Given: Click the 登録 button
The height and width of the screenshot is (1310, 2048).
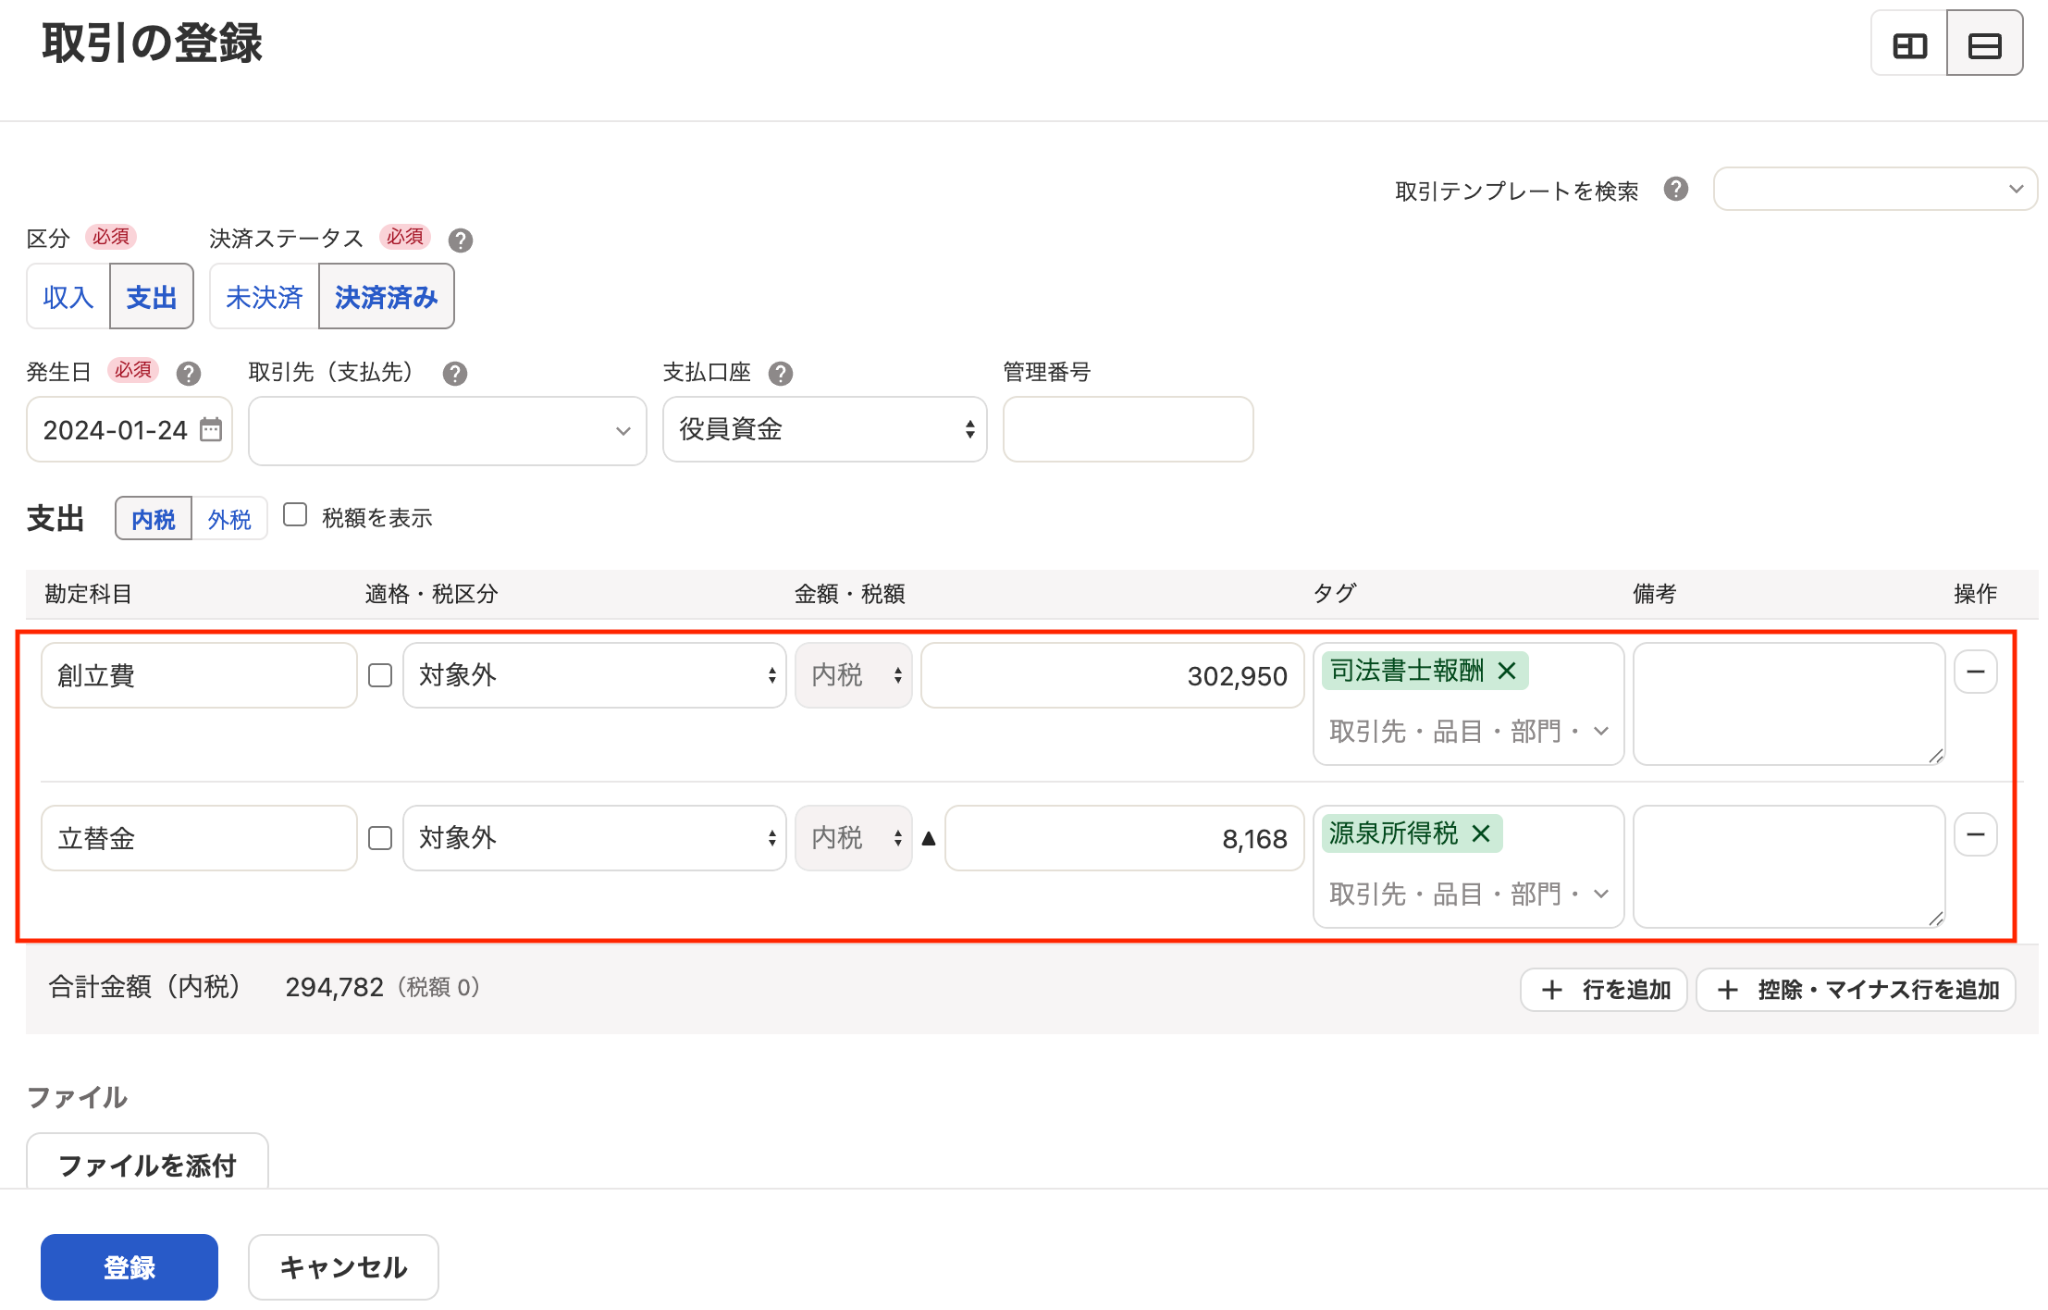Looking at the screenshot, I should tap(129, 1267).
